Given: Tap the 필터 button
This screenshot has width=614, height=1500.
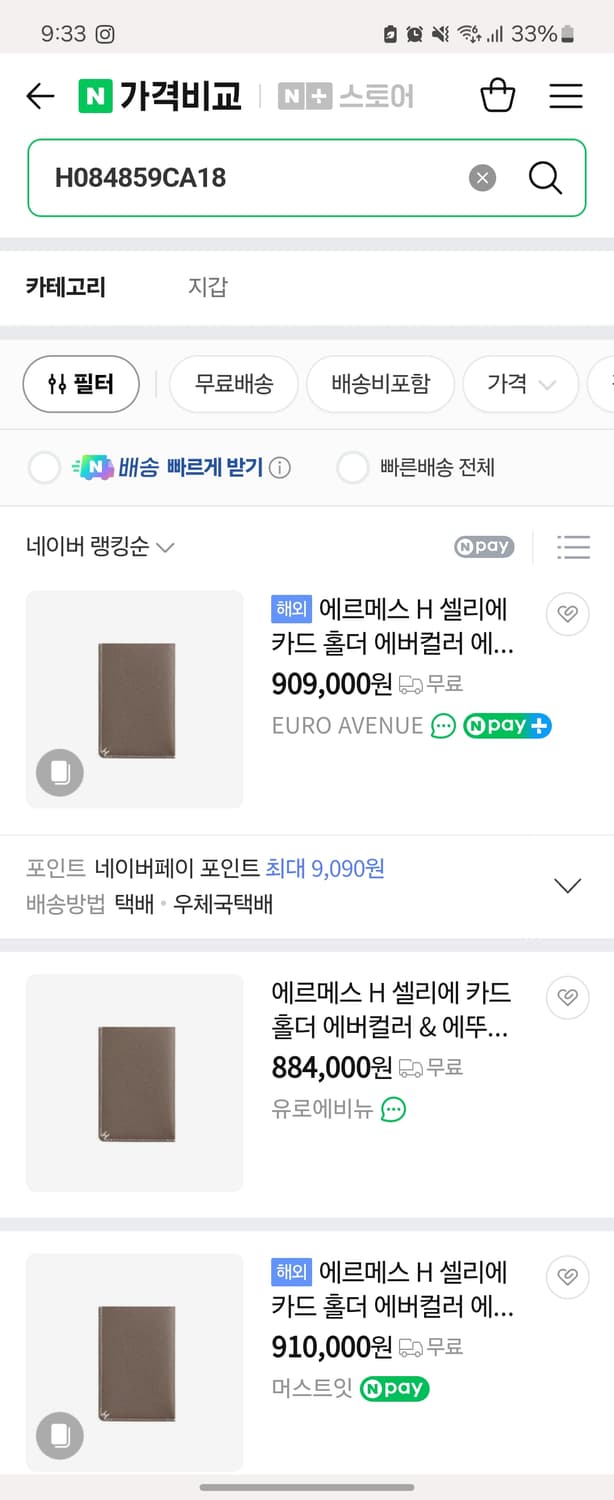Looking at the screenshot, I should pos(81,384).
